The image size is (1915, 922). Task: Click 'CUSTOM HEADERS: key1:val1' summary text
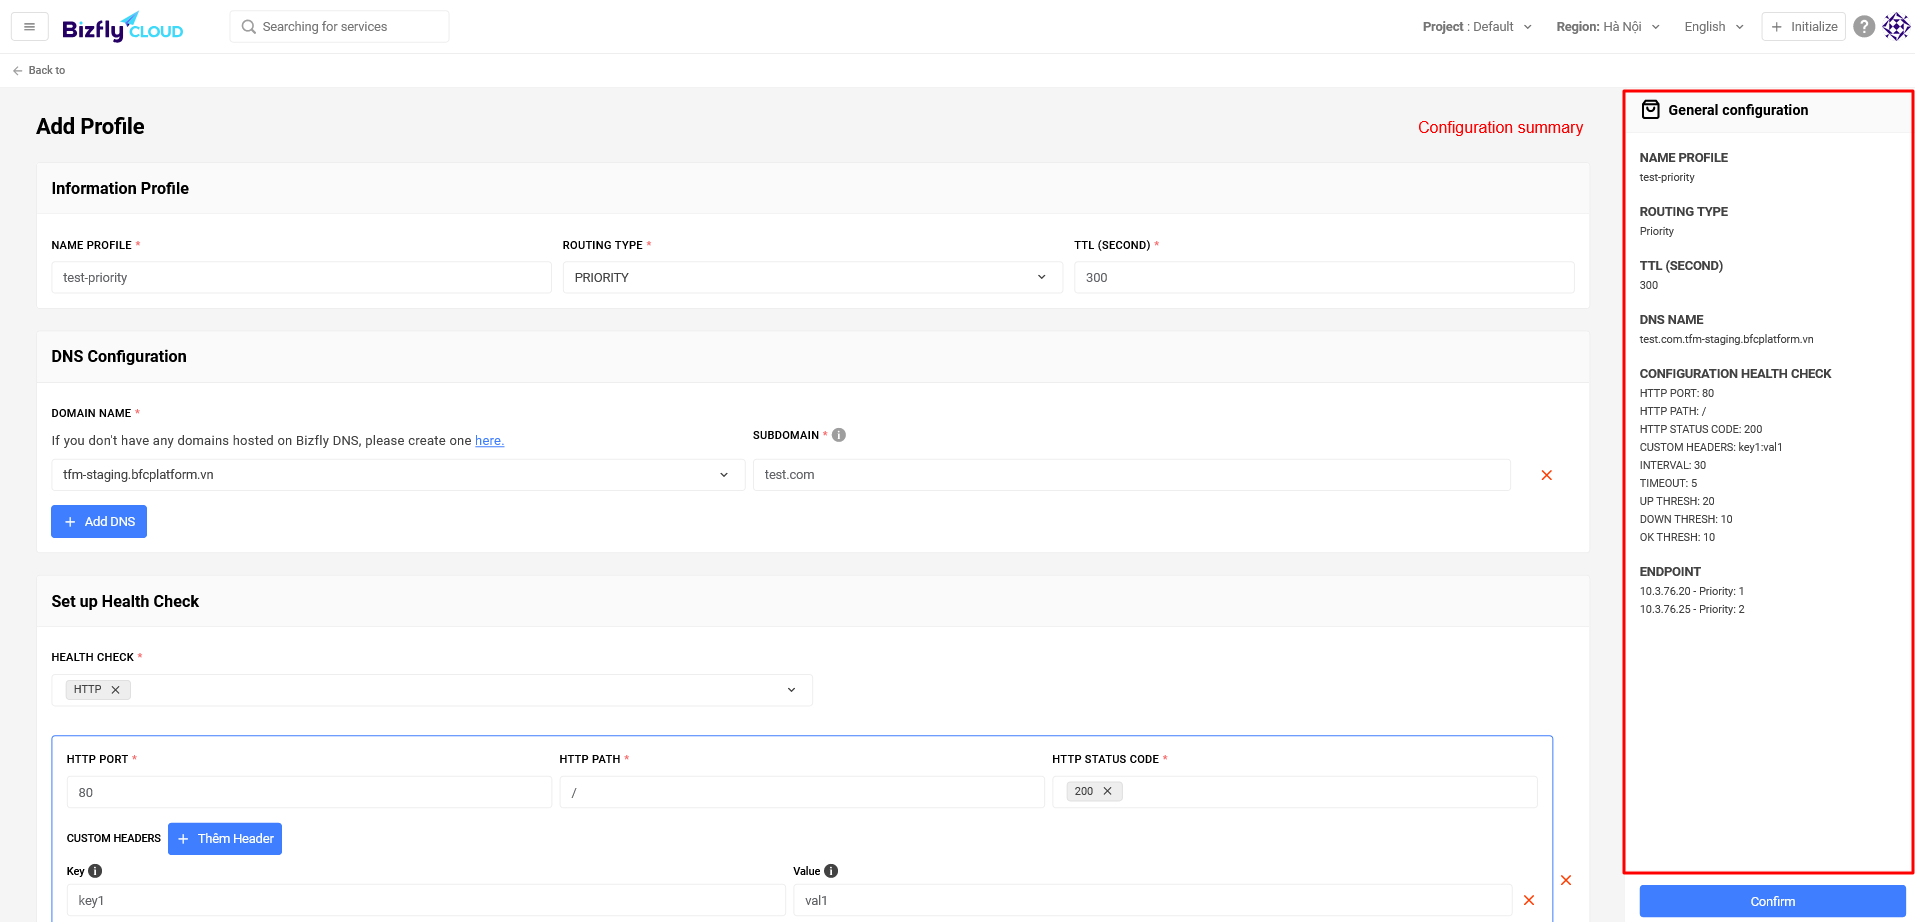coord(1711,447)
